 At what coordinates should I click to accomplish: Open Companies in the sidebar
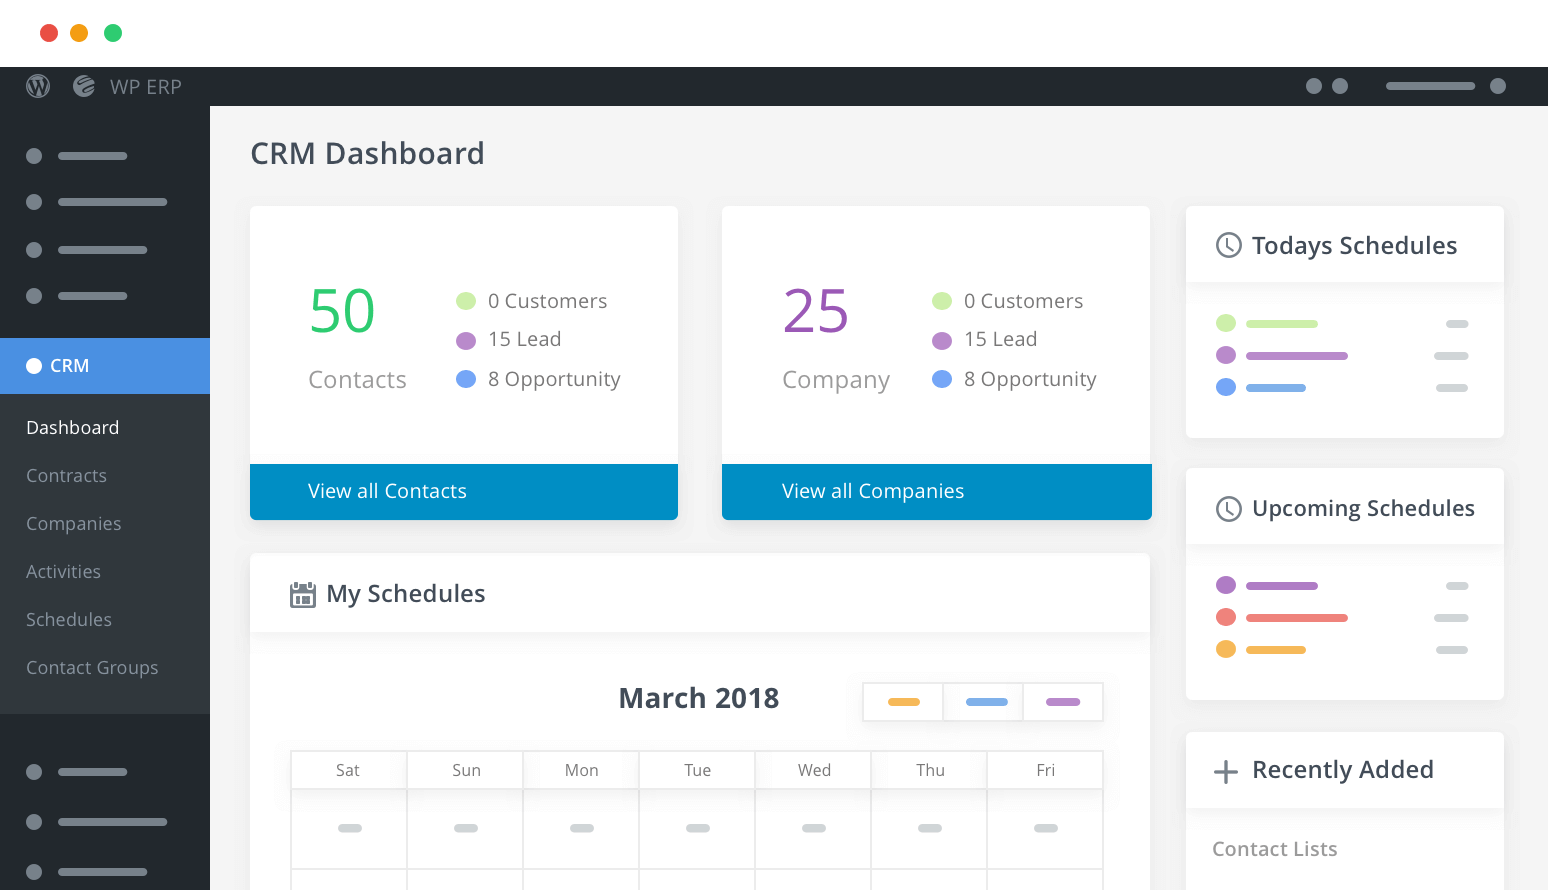73,524
